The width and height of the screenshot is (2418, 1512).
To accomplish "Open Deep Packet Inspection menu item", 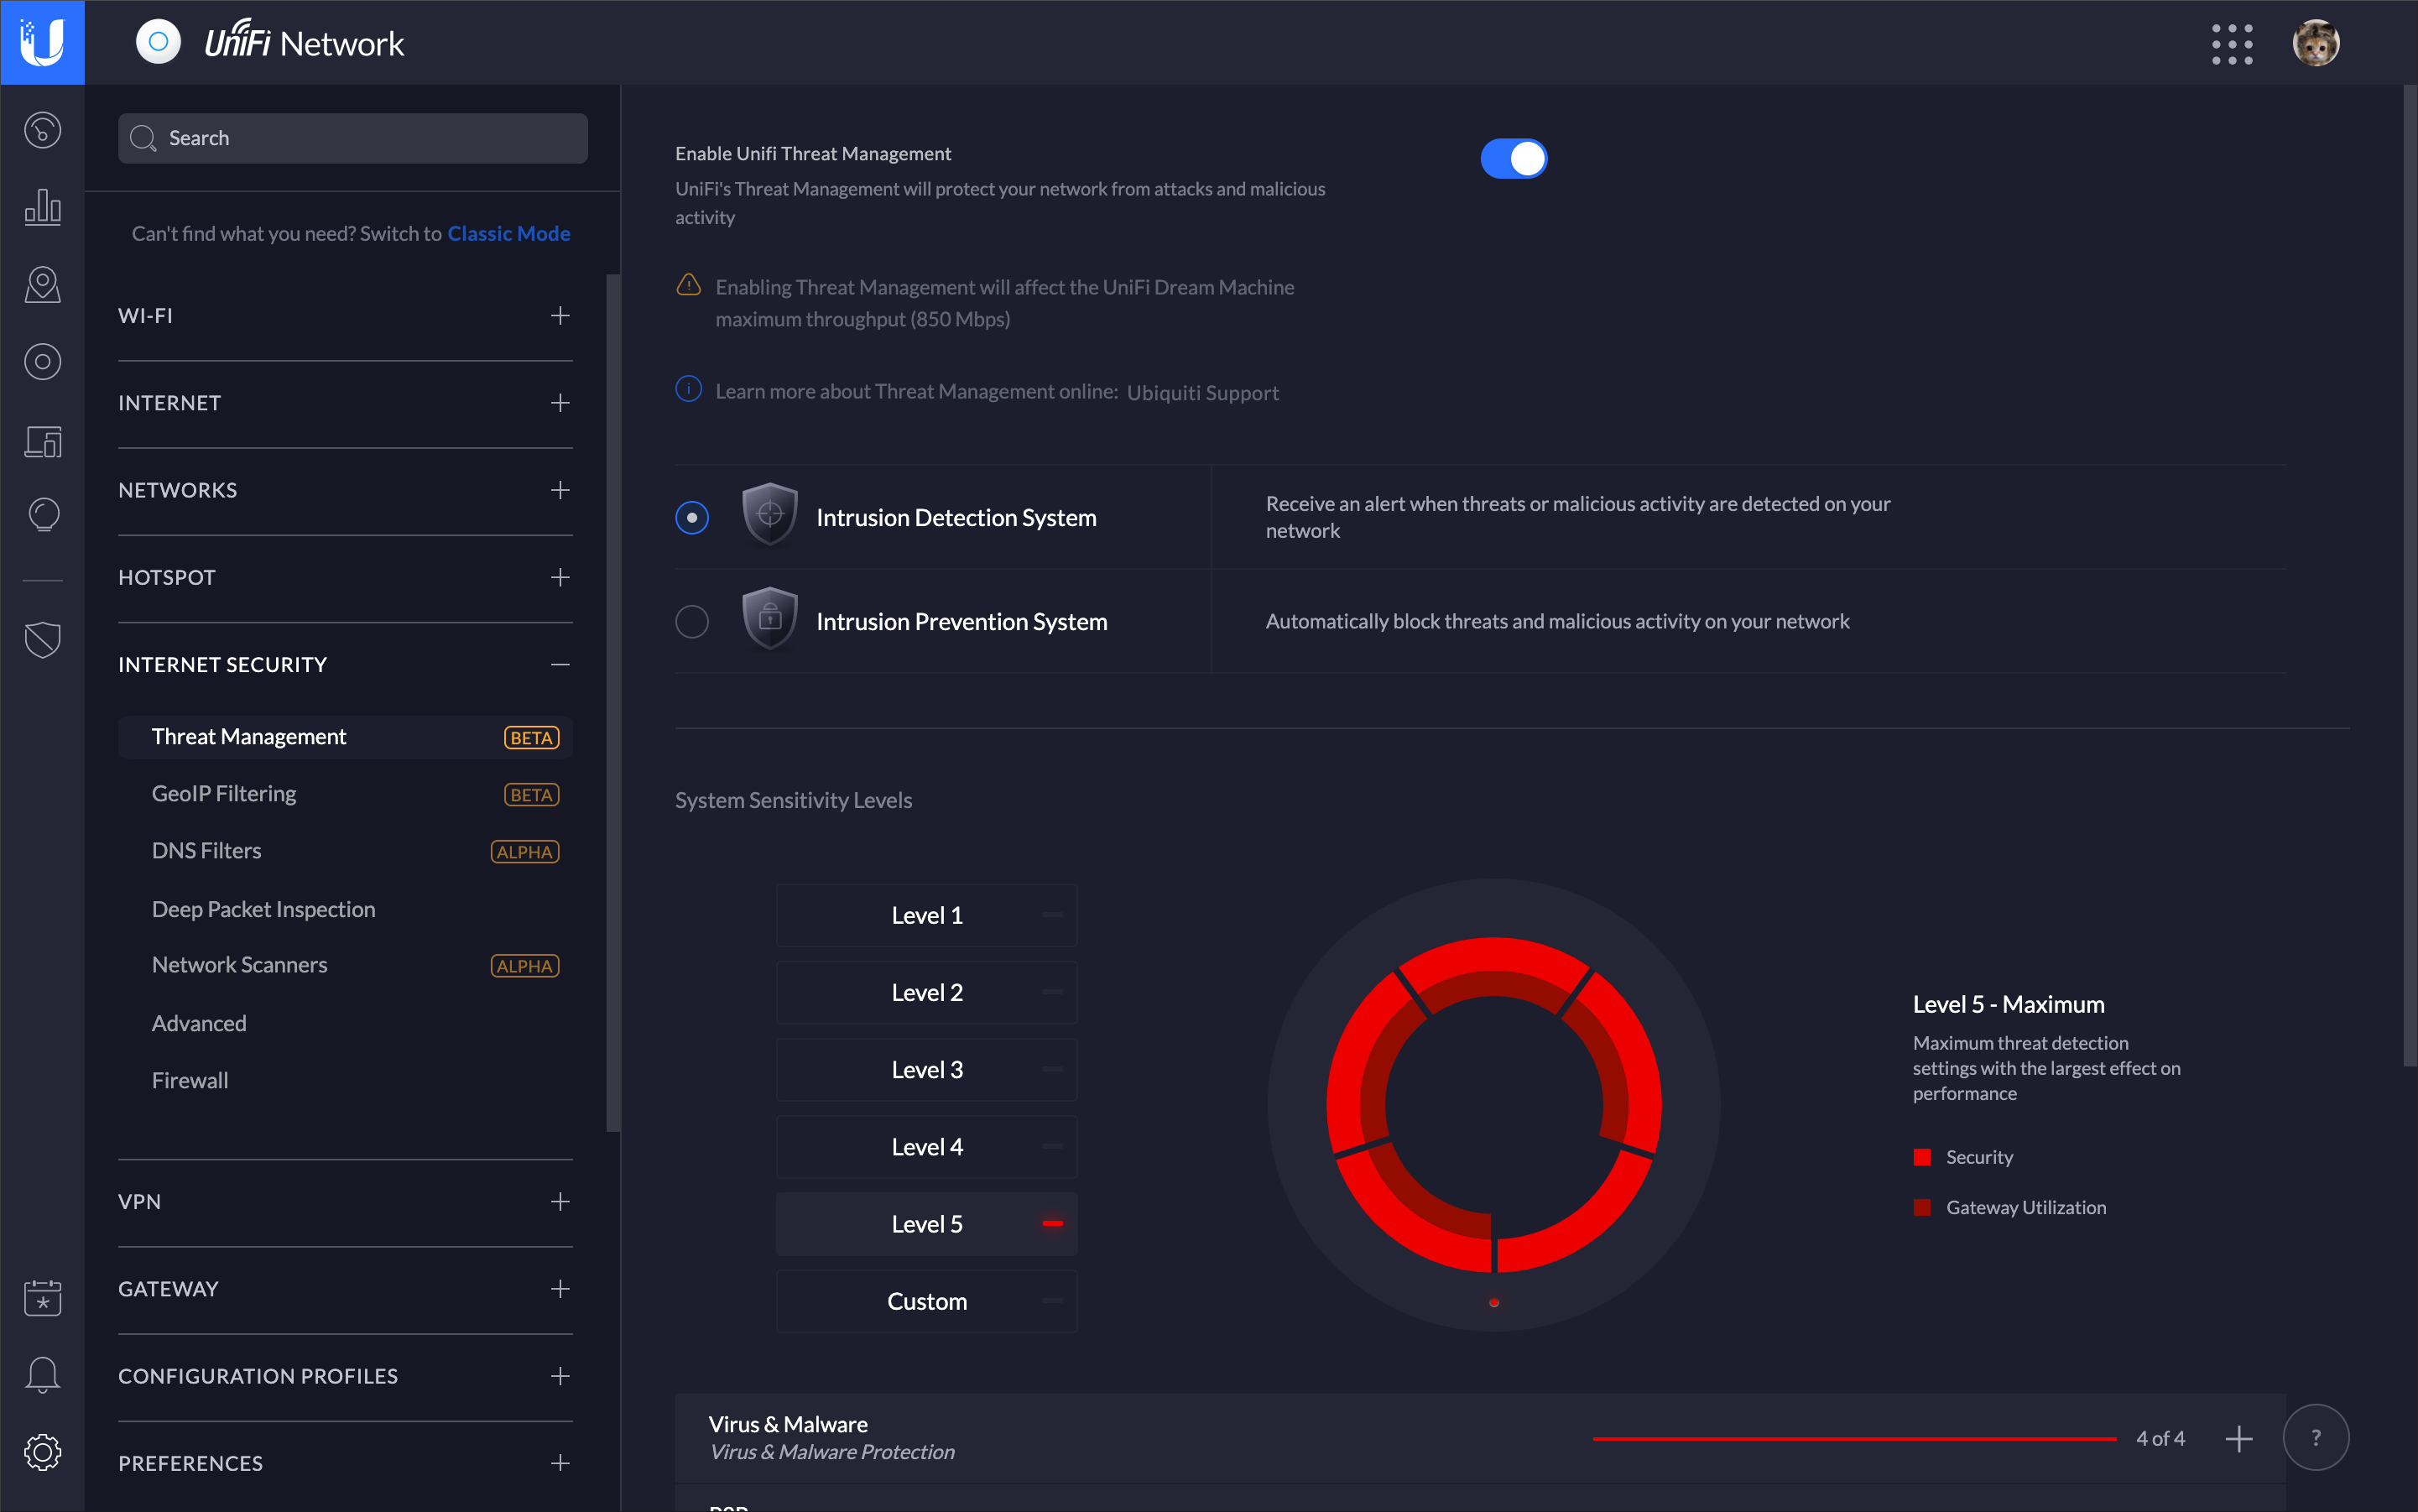I will point(345,909).
